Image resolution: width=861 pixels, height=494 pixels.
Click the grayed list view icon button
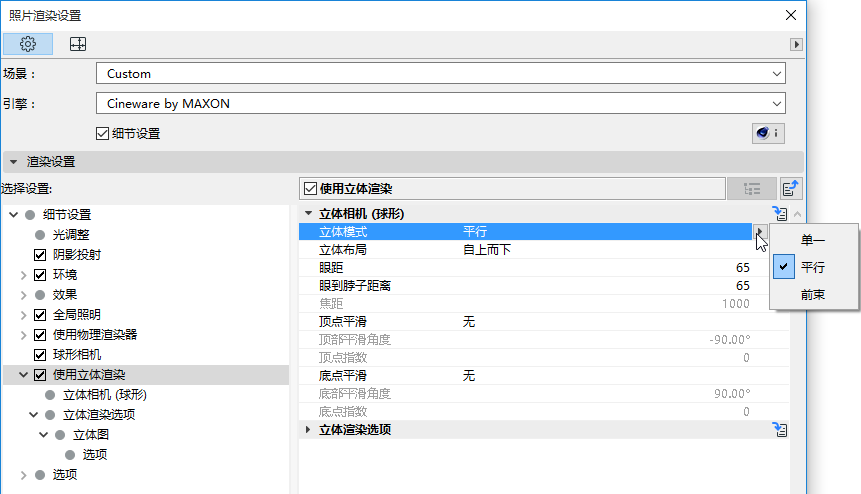pos(752,189)
